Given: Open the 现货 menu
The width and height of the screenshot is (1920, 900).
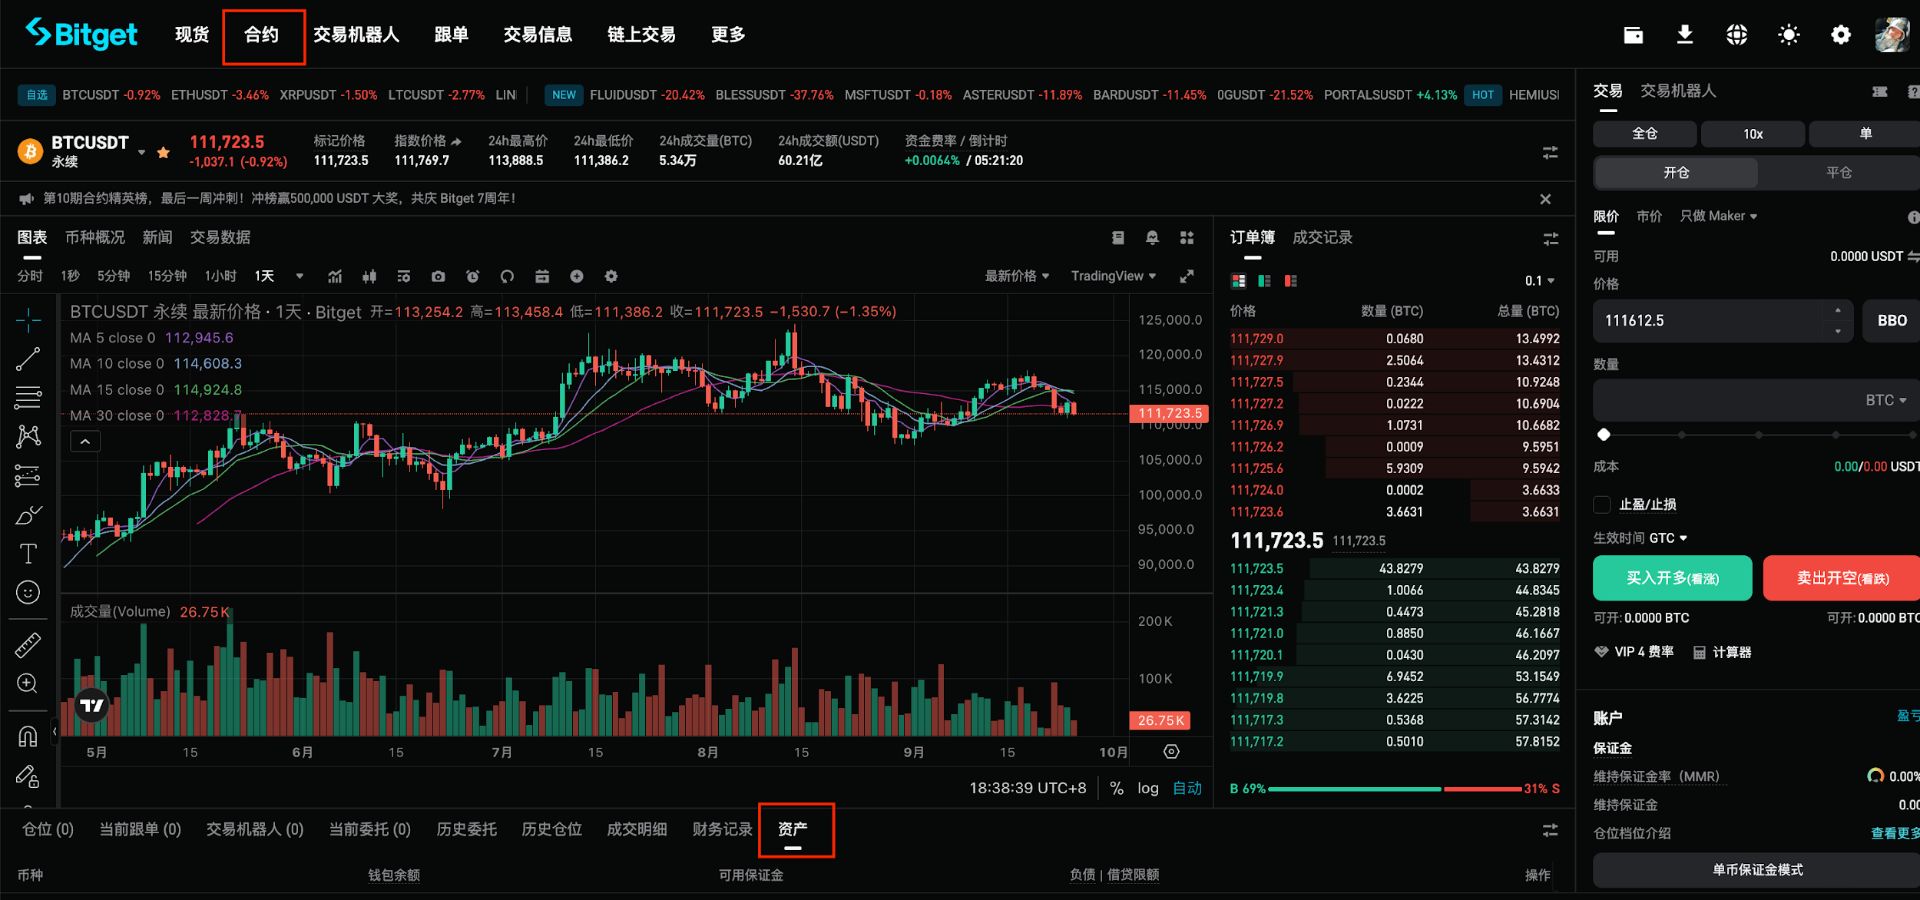Looking at the screenshot, I should pyautogui.click(x=192, y=35).
